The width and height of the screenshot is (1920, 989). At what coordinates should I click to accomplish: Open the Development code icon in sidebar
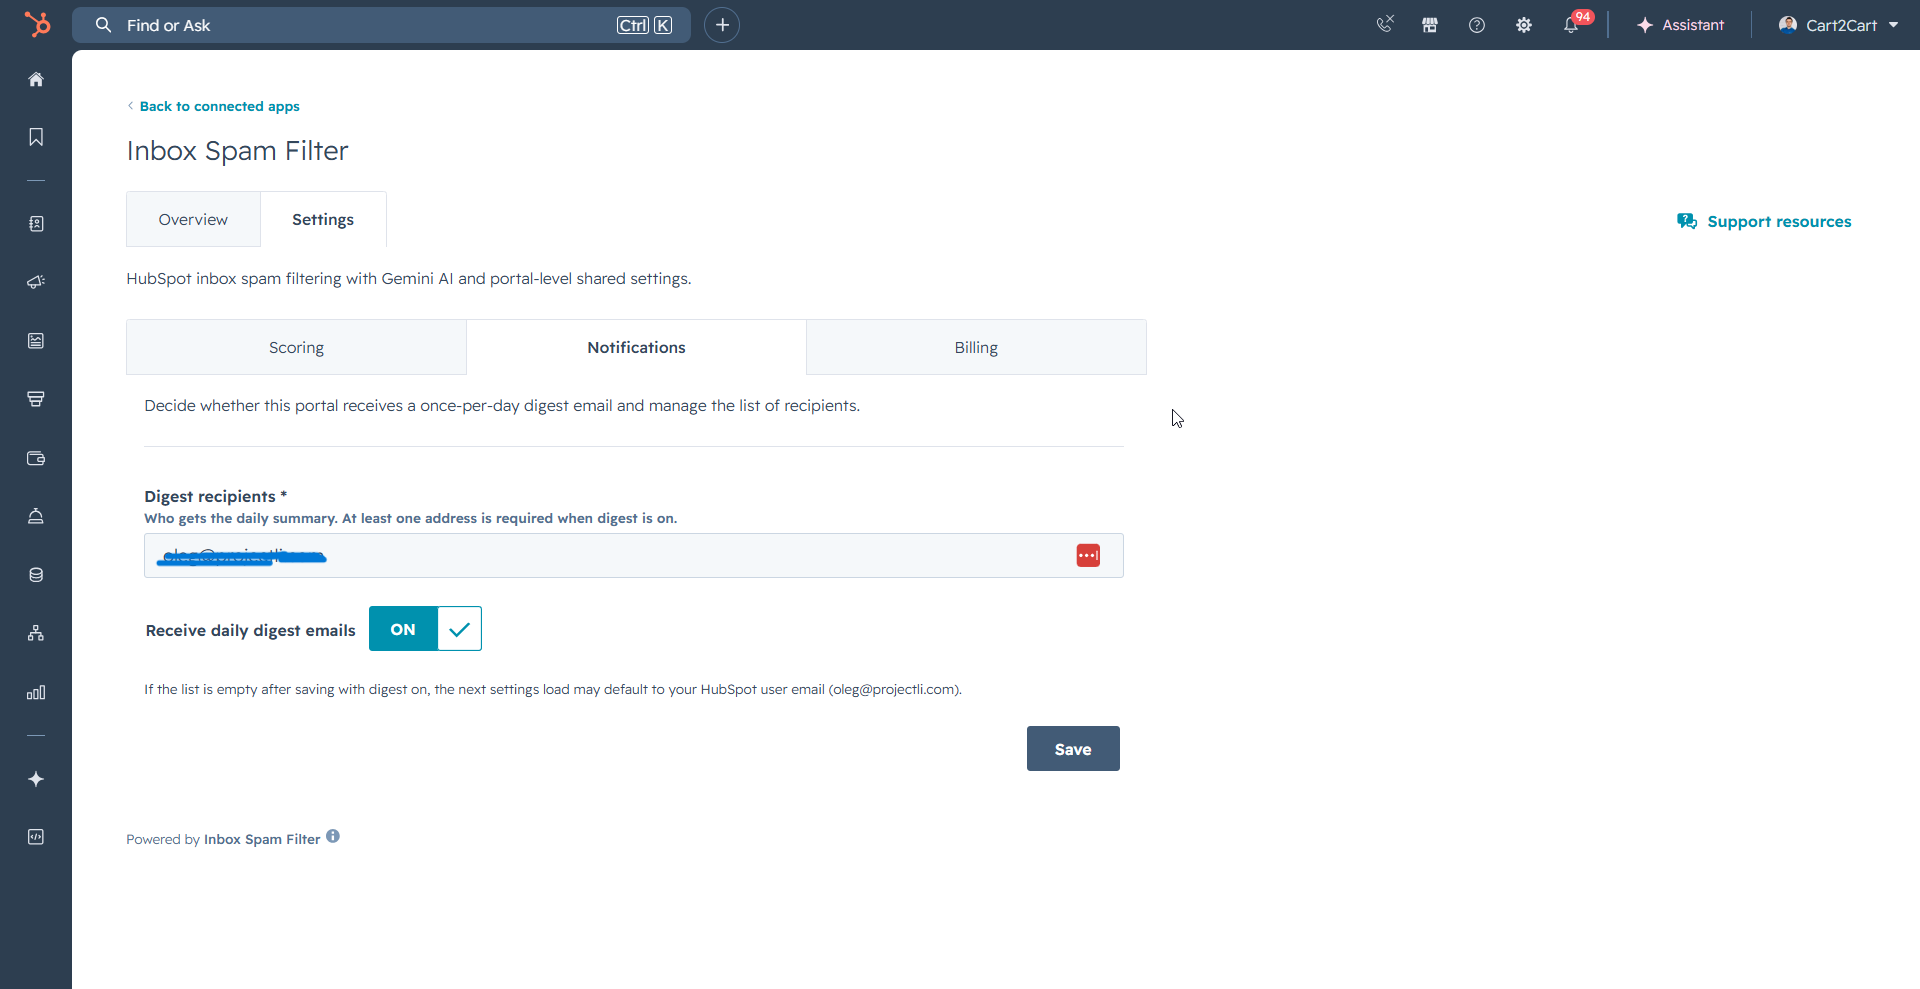[x=36, y=837]
